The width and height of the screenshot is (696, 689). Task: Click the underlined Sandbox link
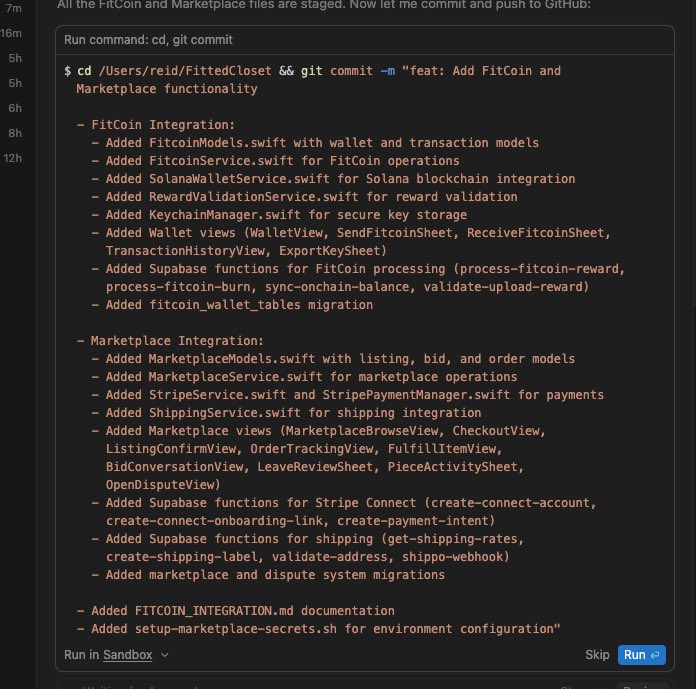[x=128, y=655]
